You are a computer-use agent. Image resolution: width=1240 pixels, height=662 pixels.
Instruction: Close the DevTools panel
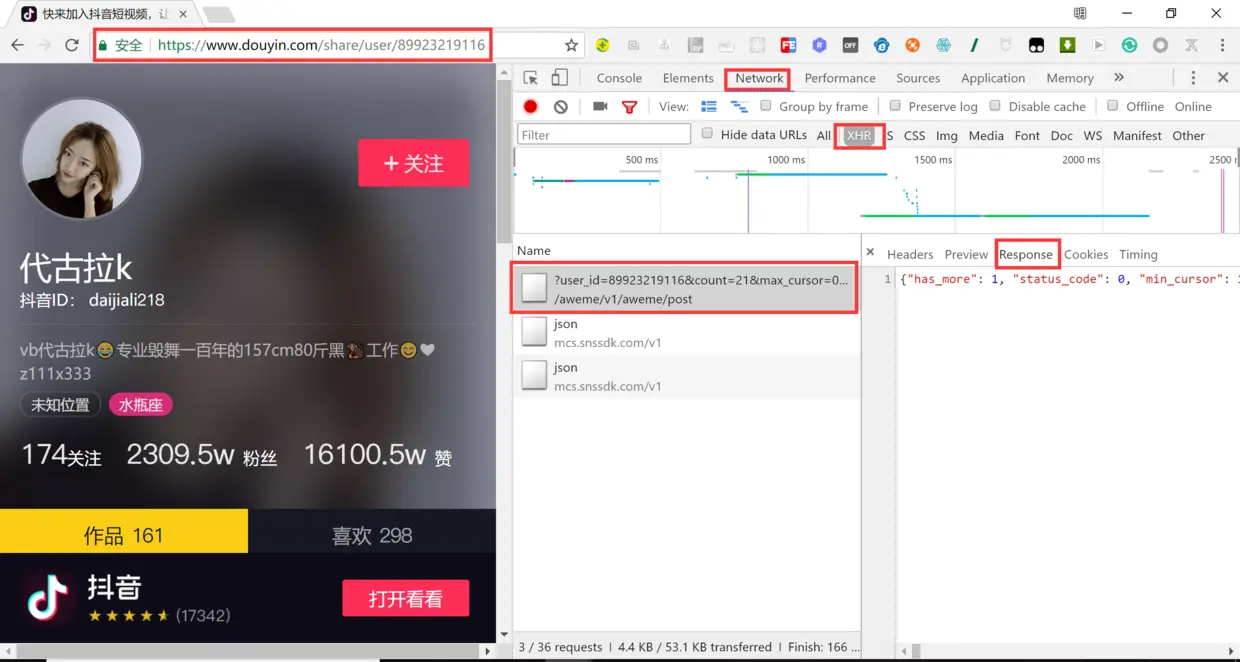pos(1223,78)
